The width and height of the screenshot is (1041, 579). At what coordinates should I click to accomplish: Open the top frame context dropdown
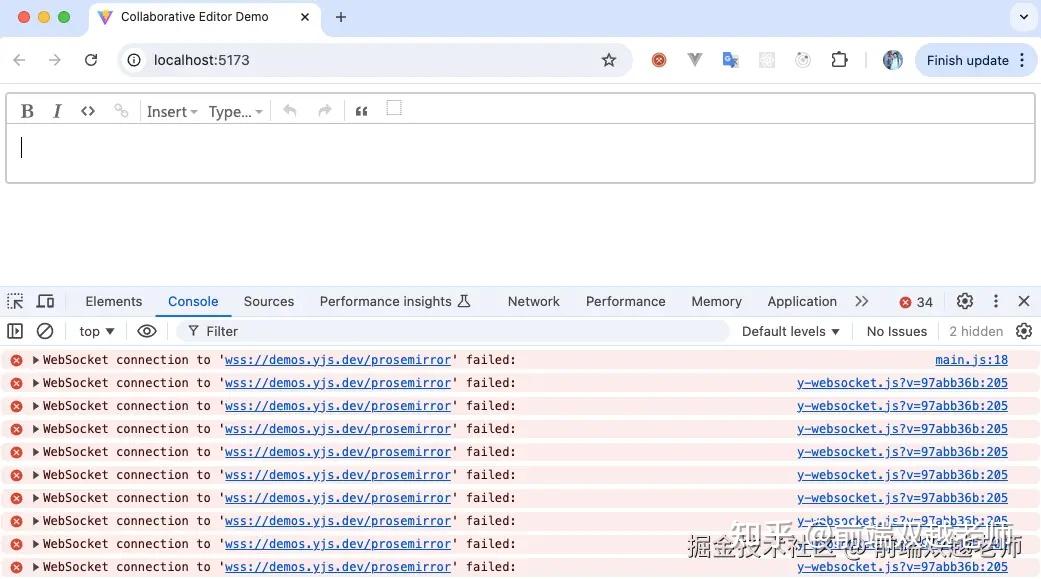click(95, 330)
